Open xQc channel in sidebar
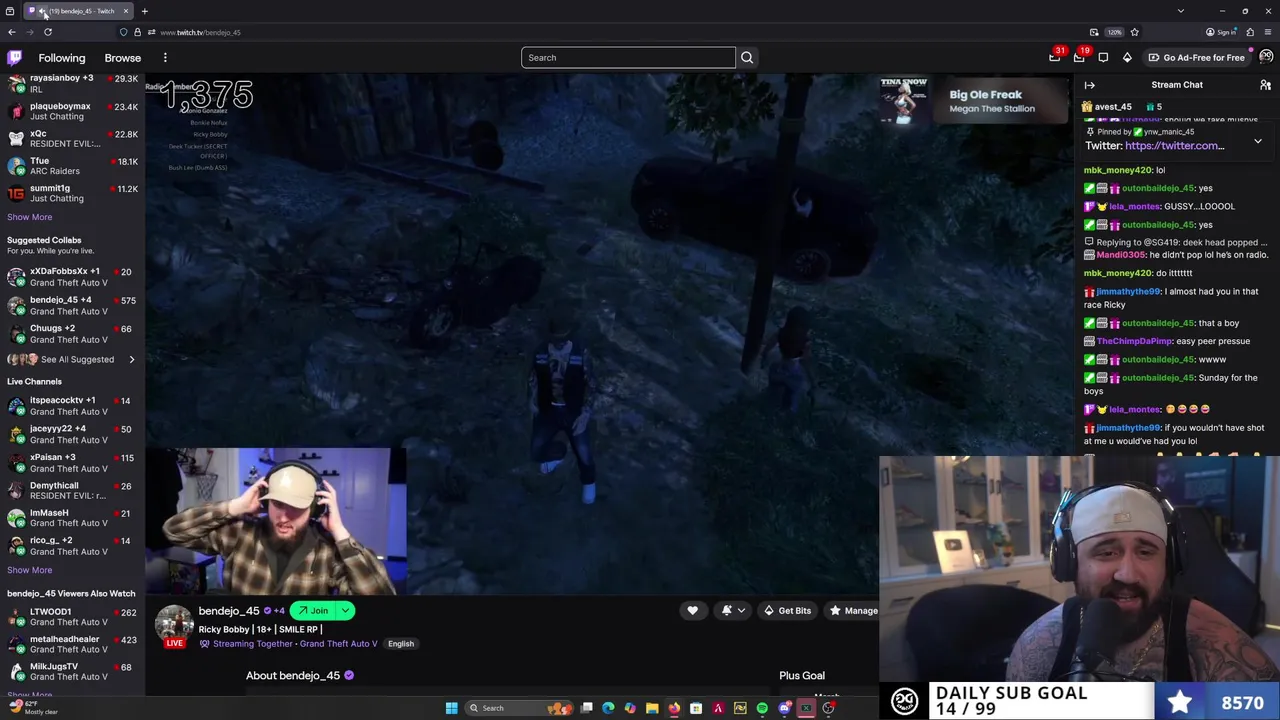The image size is (1280, 720). pyautogui.click(x=72, y=138)
